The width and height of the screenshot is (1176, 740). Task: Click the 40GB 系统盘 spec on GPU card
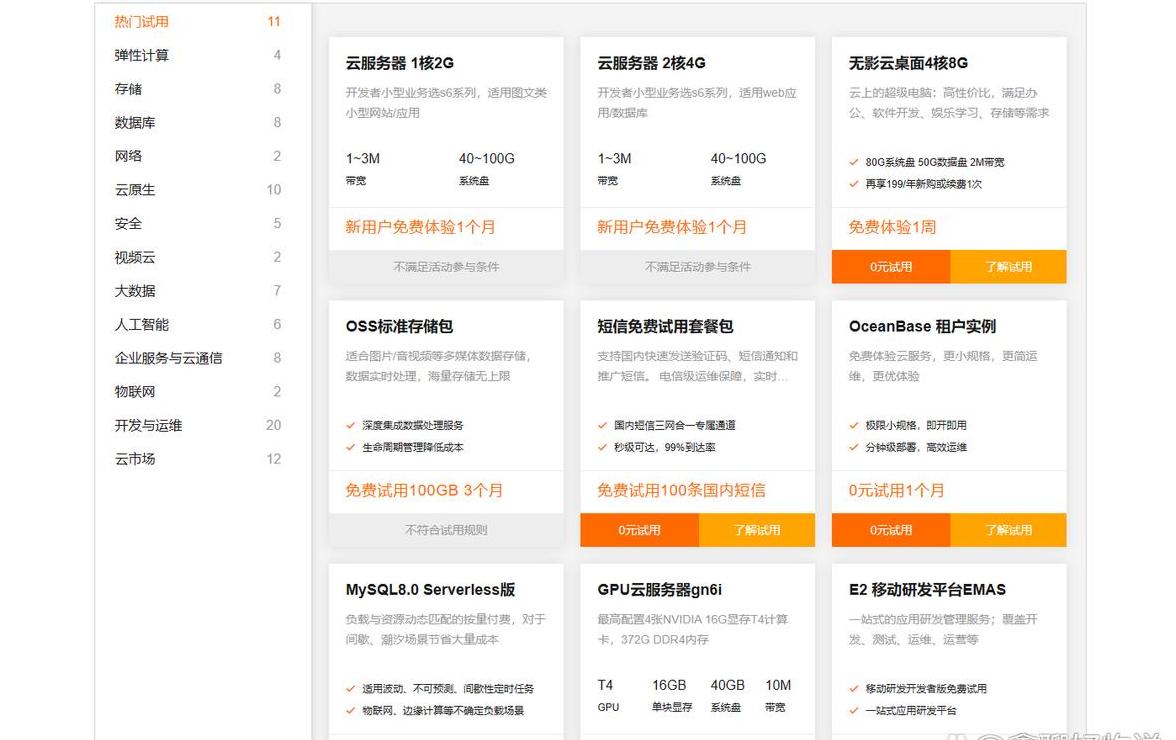[728, 695]
